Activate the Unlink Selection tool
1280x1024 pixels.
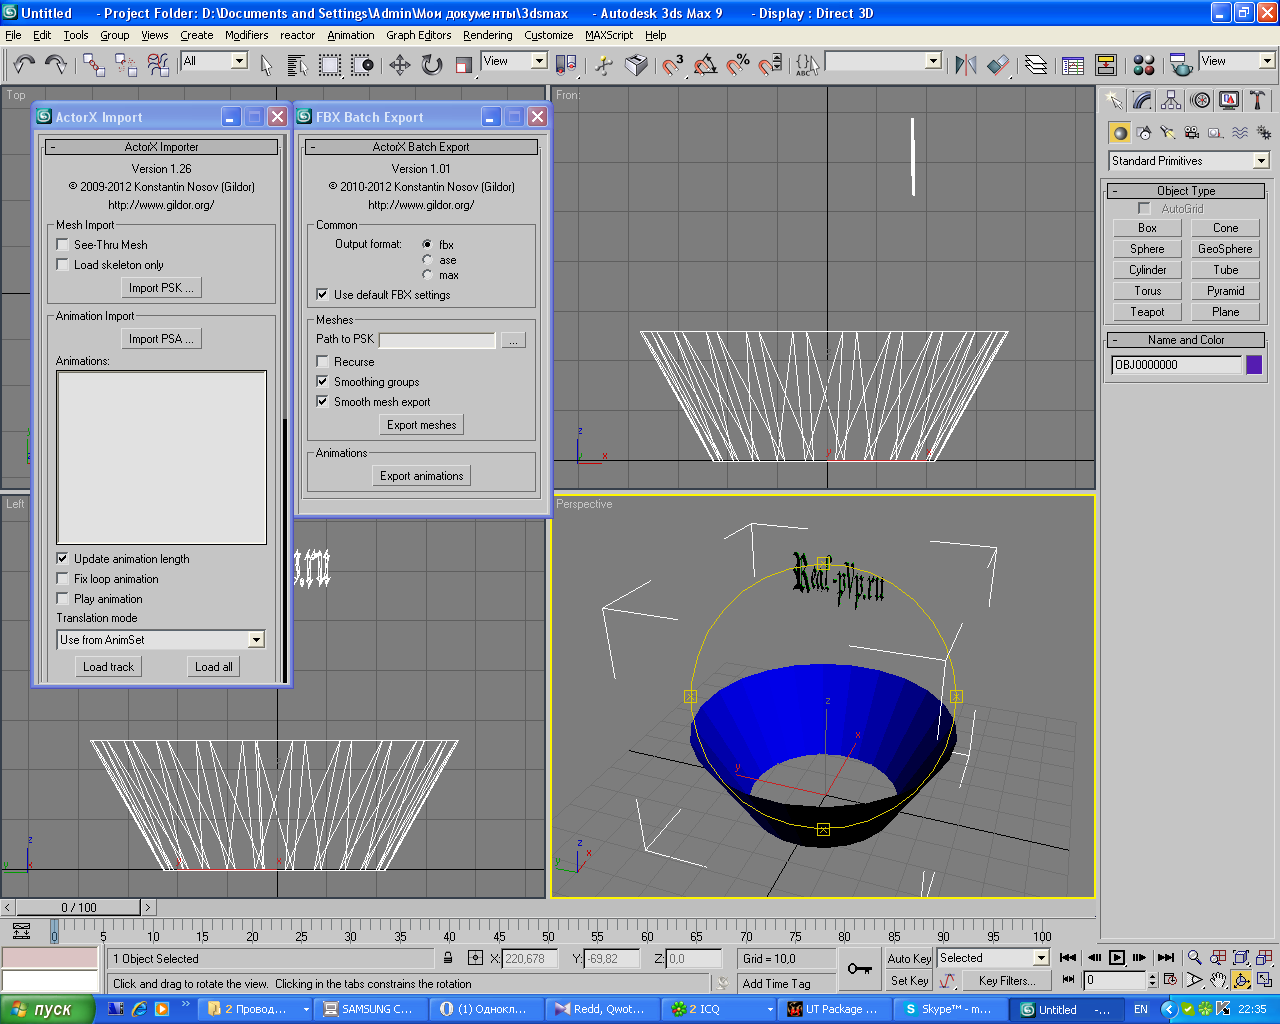126,65
